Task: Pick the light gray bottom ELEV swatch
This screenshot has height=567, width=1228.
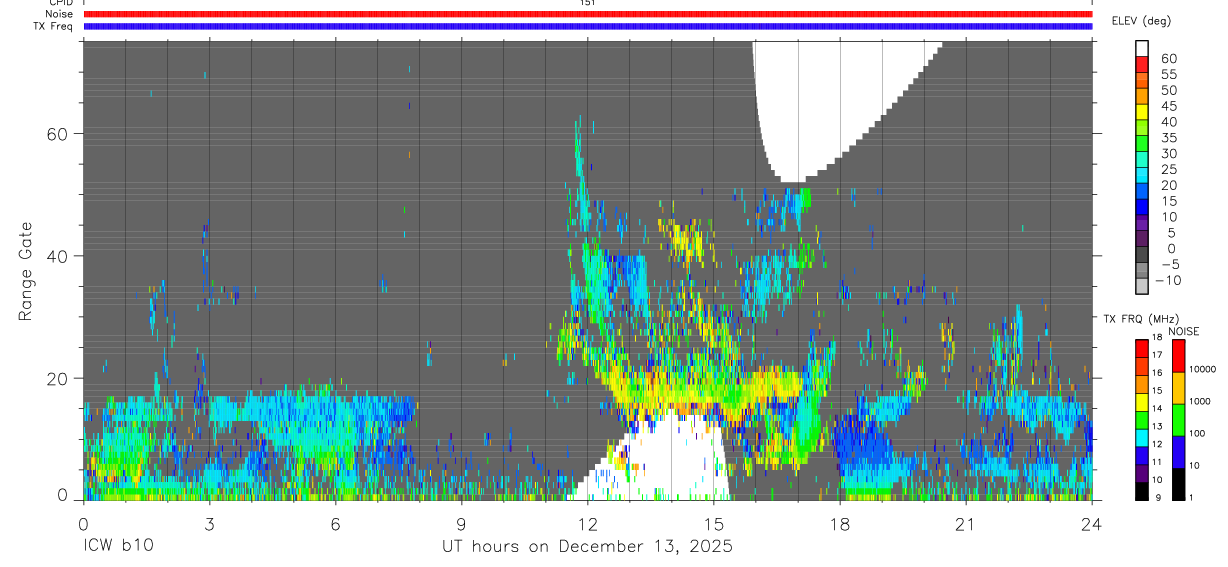Action: click(1142, 287)
